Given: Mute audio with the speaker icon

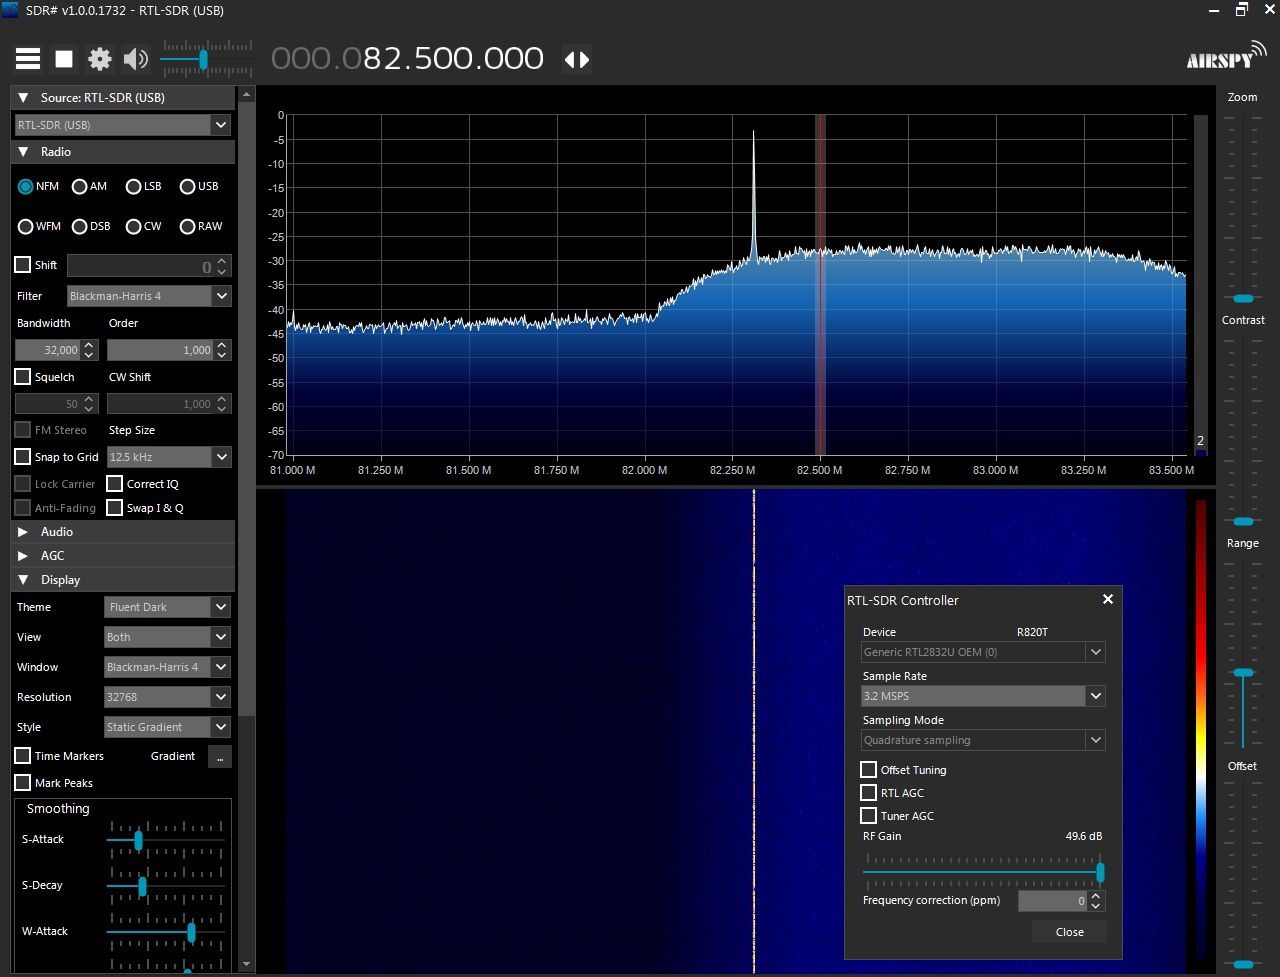Looking at the screenshot, I should (x=135, y=59).
